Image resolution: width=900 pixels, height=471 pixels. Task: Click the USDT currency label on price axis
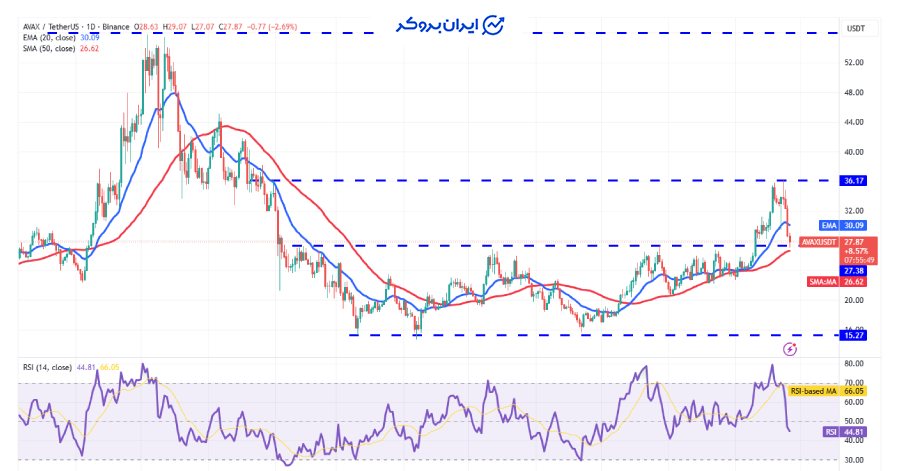(855, 29)
